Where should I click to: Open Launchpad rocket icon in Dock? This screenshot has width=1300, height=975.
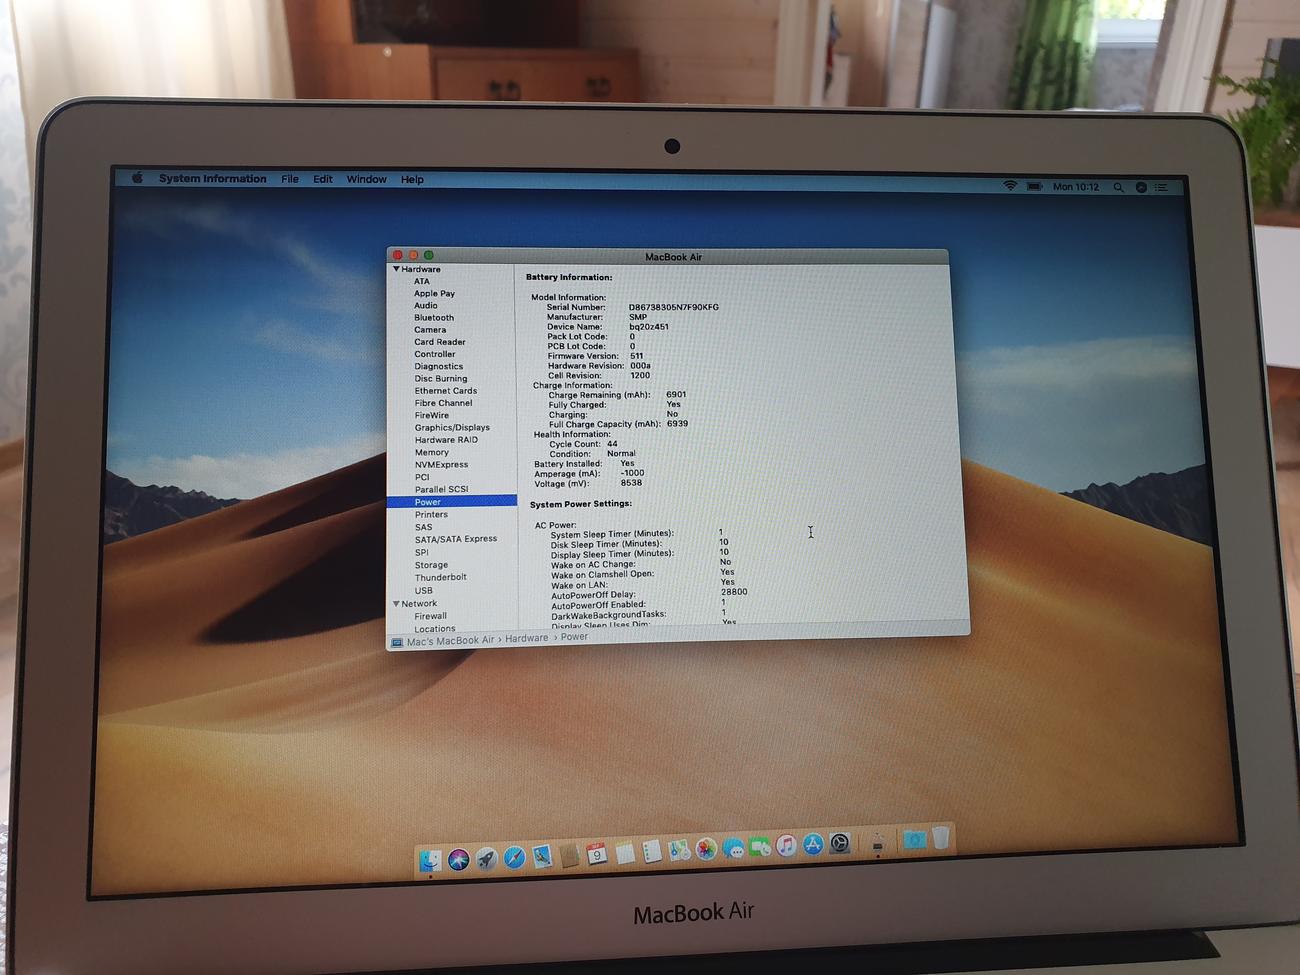tap(486, 858)
